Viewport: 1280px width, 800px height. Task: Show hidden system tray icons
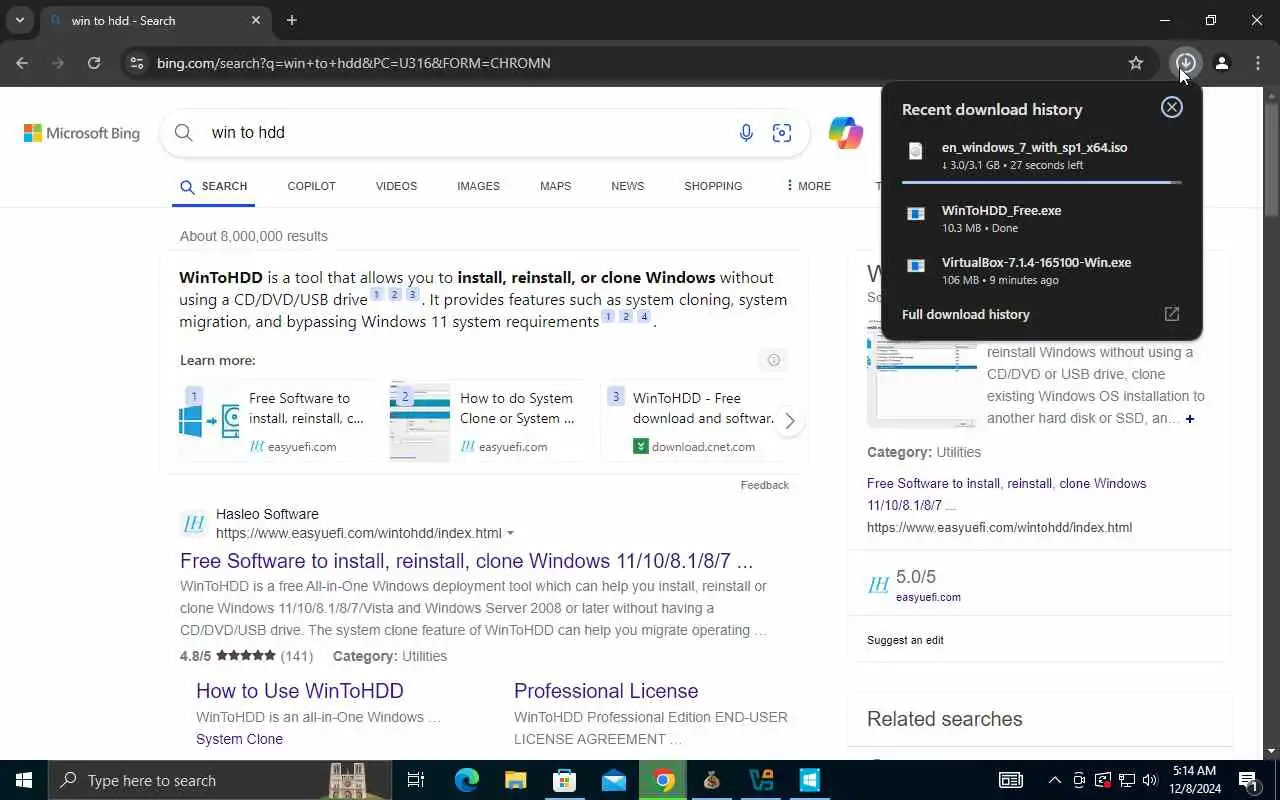(1054, 780)
